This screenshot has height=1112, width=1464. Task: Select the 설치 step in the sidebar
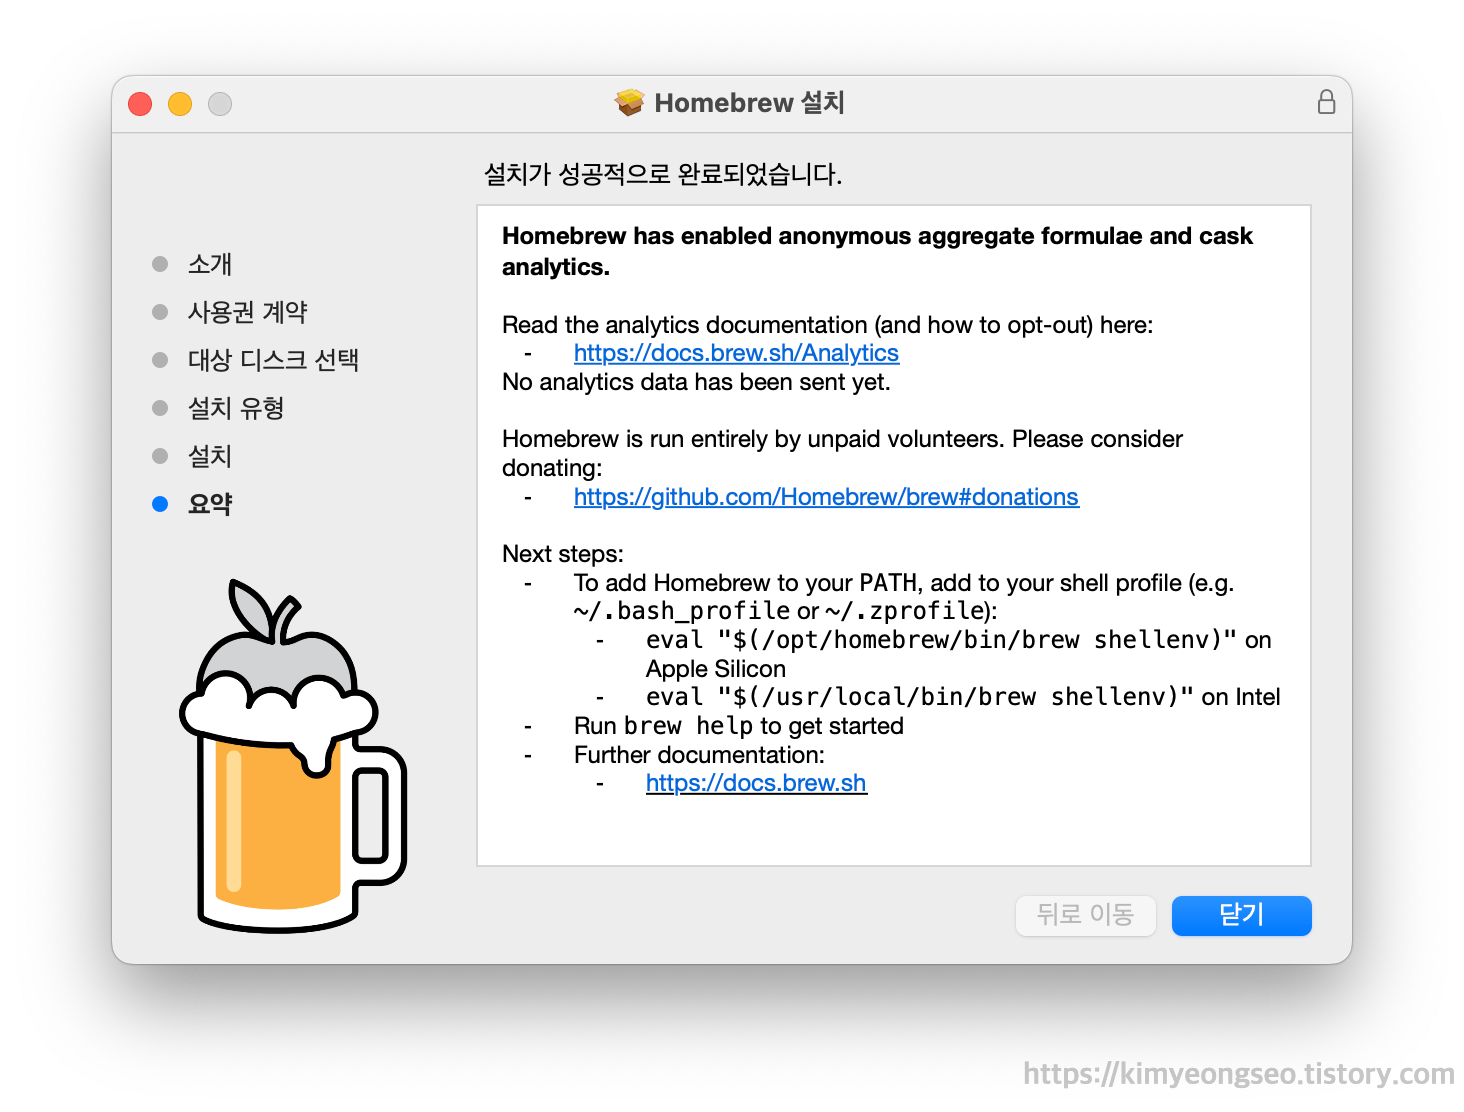pyautogui.click(x=210, y=456)
